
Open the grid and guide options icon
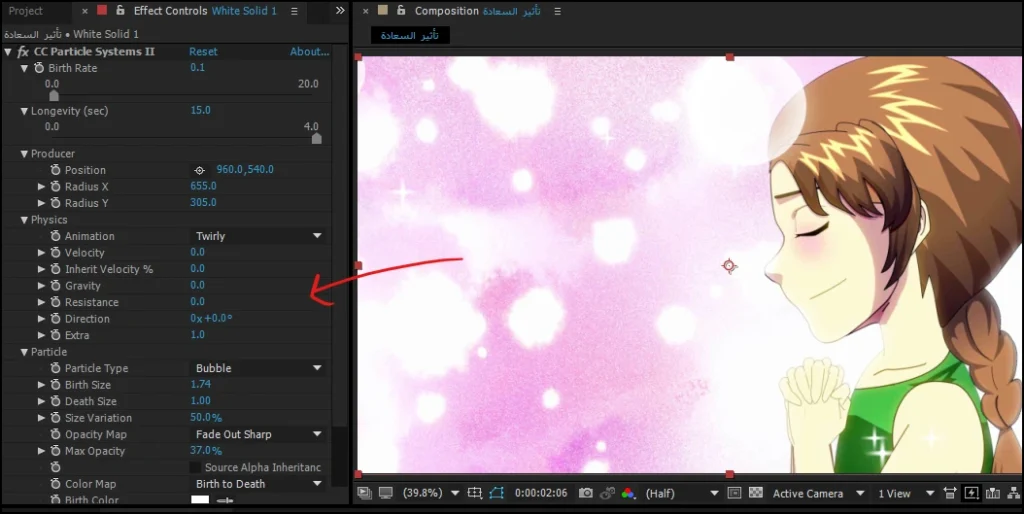[x=475, y=493]
